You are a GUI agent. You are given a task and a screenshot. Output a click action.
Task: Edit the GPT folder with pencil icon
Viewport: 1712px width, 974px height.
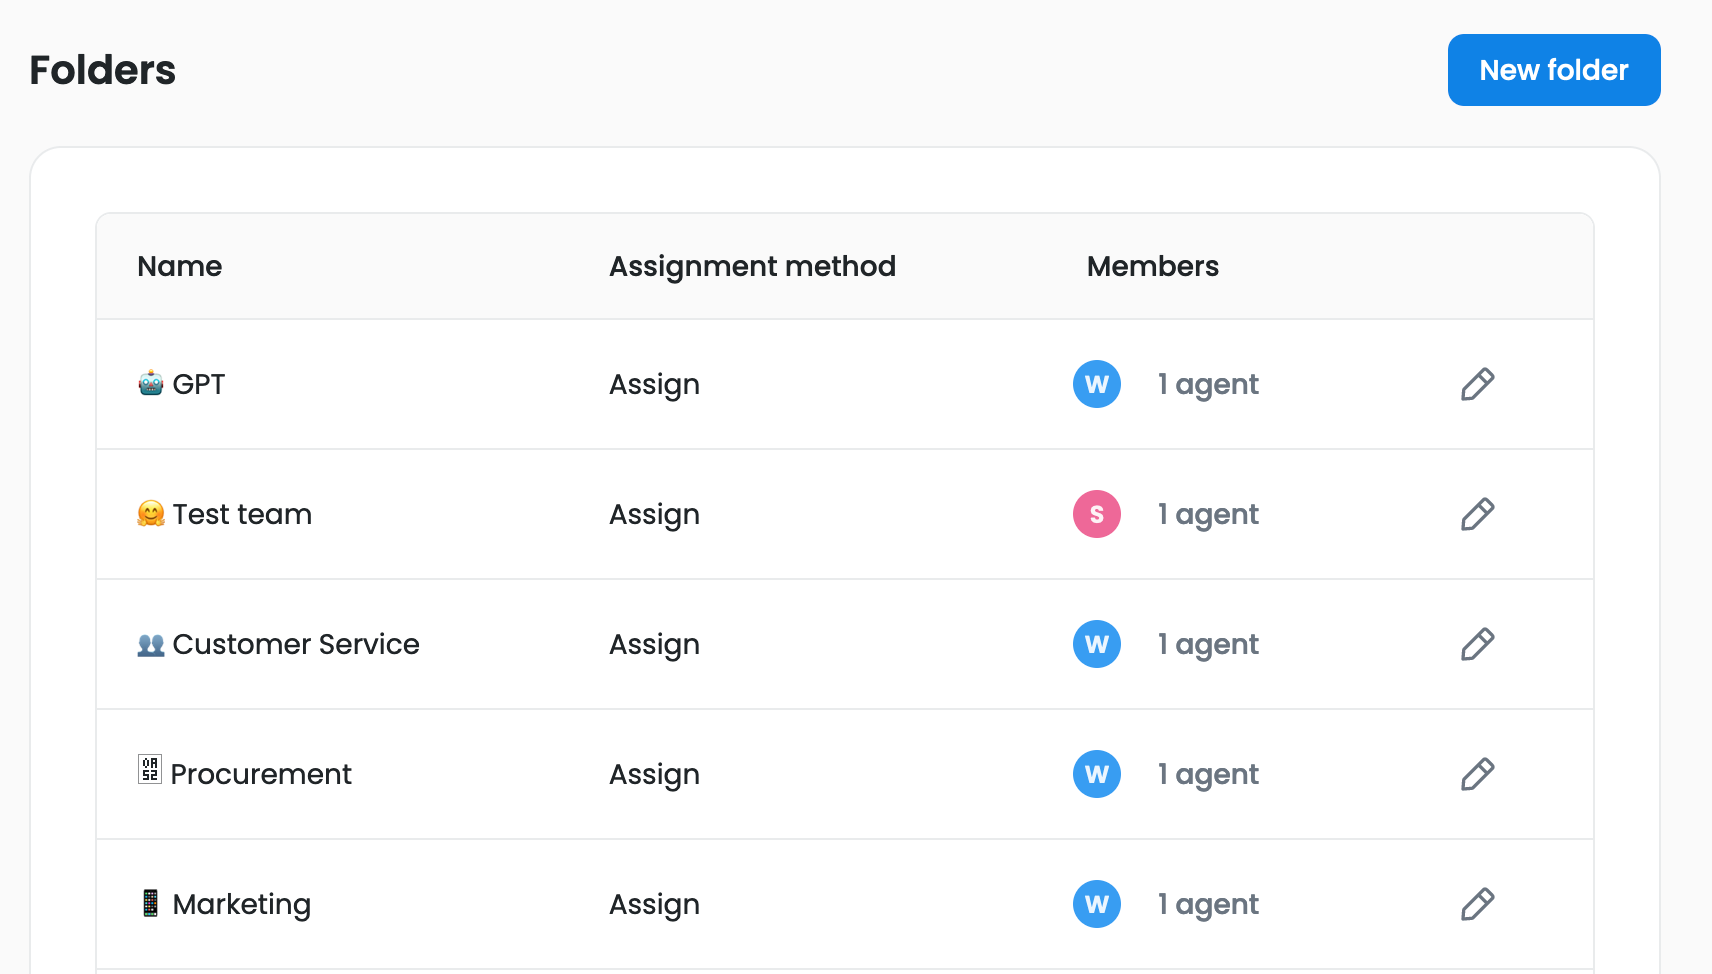1477,384
